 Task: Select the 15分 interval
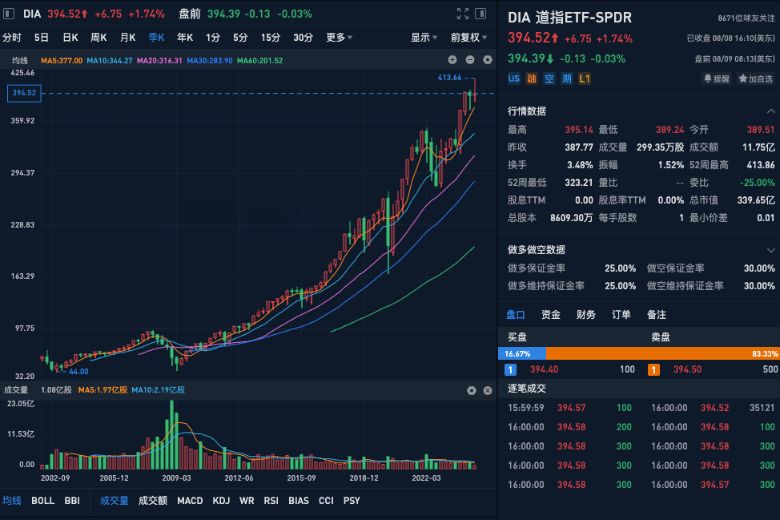click(270, 37)
